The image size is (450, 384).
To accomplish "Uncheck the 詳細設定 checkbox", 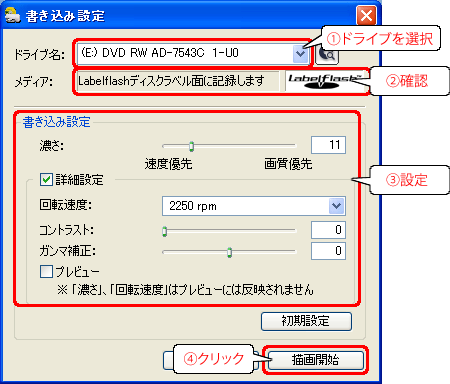I will (46, 179).
